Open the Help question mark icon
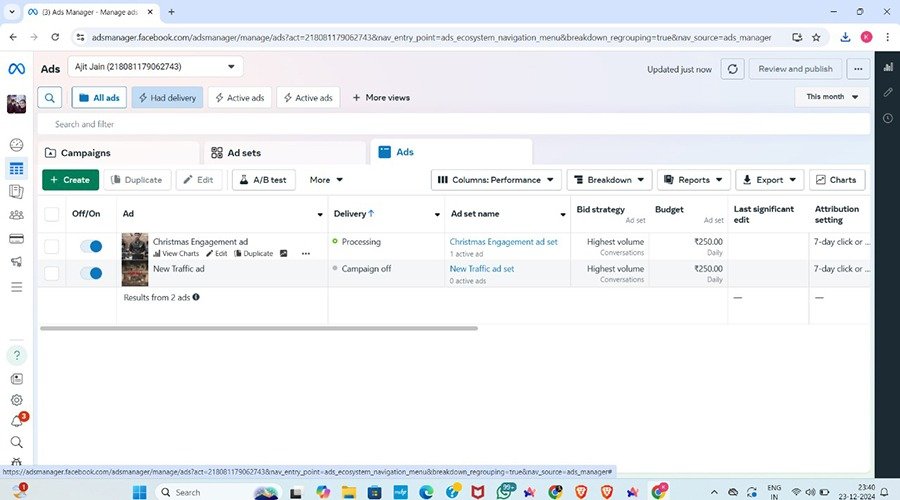 coord(17,355)
